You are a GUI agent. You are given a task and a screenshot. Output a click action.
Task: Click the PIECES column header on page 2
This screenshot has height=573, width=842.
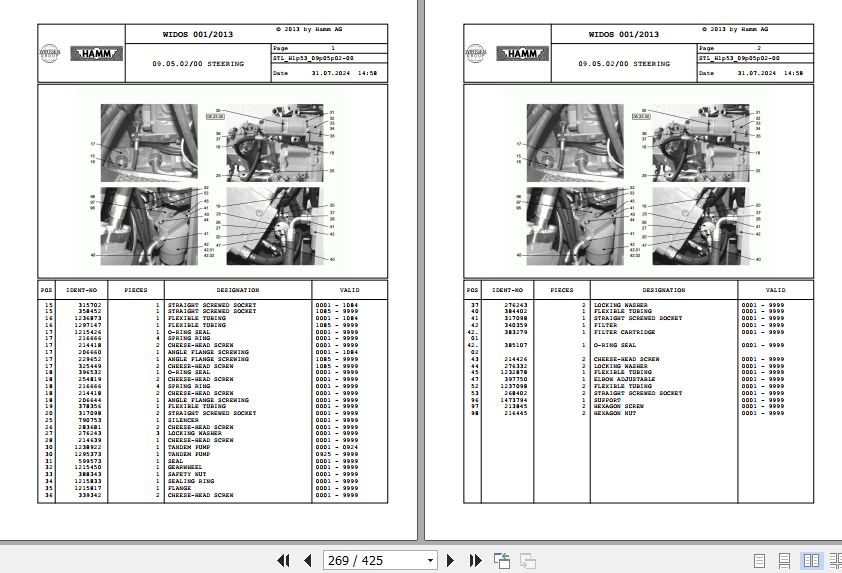pyautogui.click(x=562, y=290)
